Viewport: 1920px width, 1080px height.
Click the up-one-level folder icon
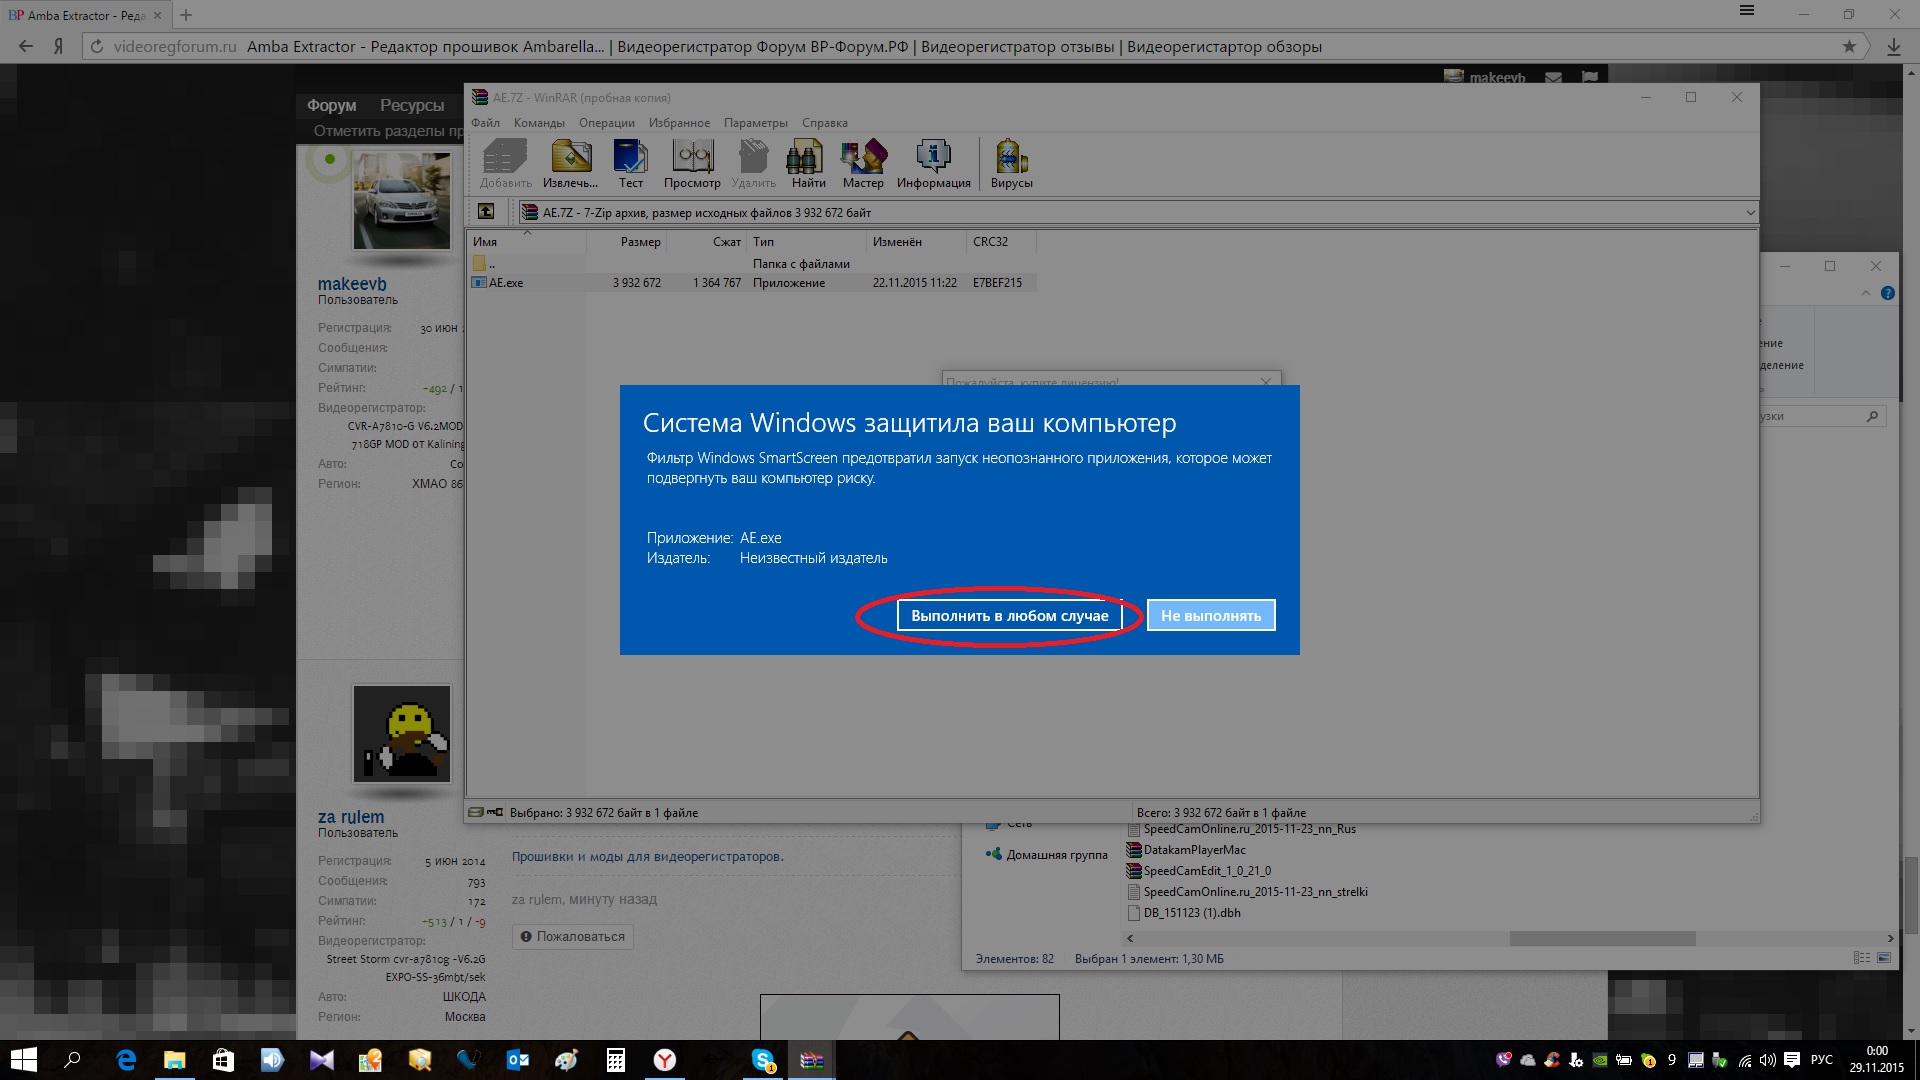coord(486,211)
